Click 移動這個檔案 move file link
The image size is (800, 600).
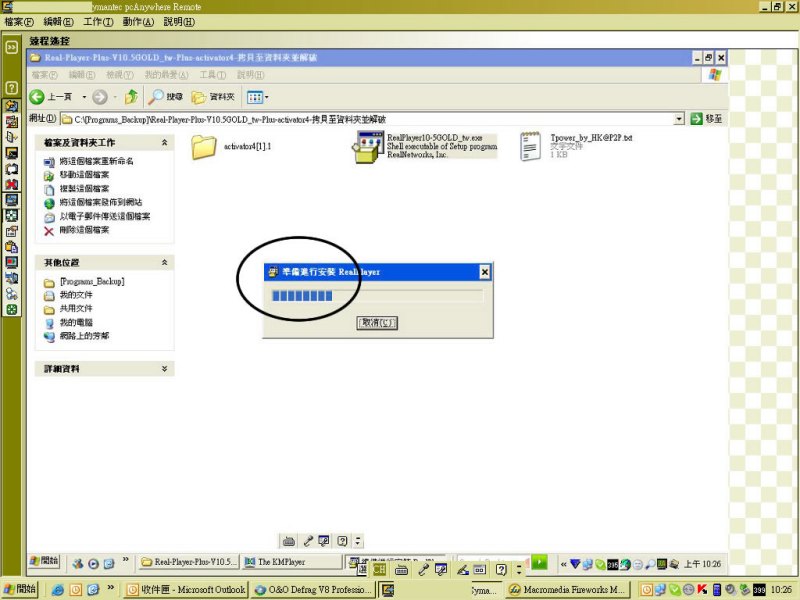coord(84,175)
